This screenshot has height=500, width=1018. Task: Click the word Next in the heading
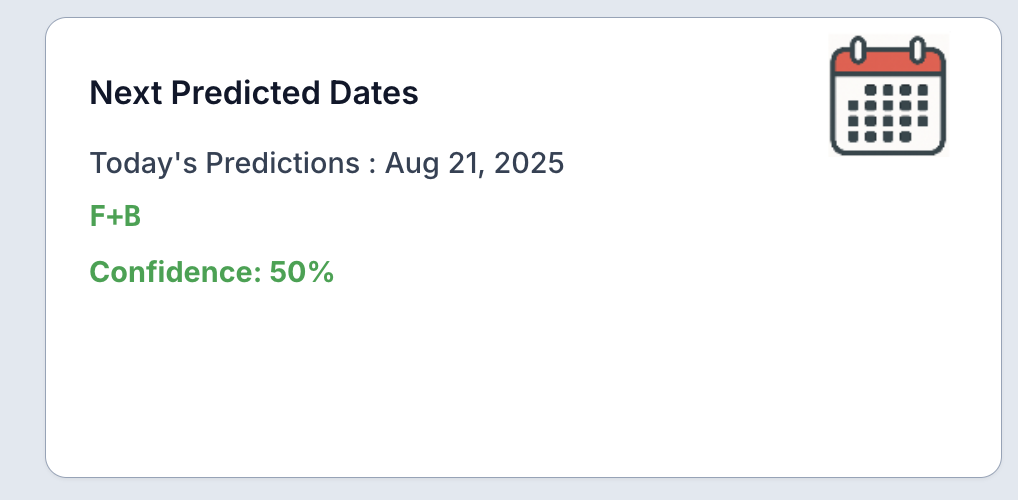tap(125, 92)
